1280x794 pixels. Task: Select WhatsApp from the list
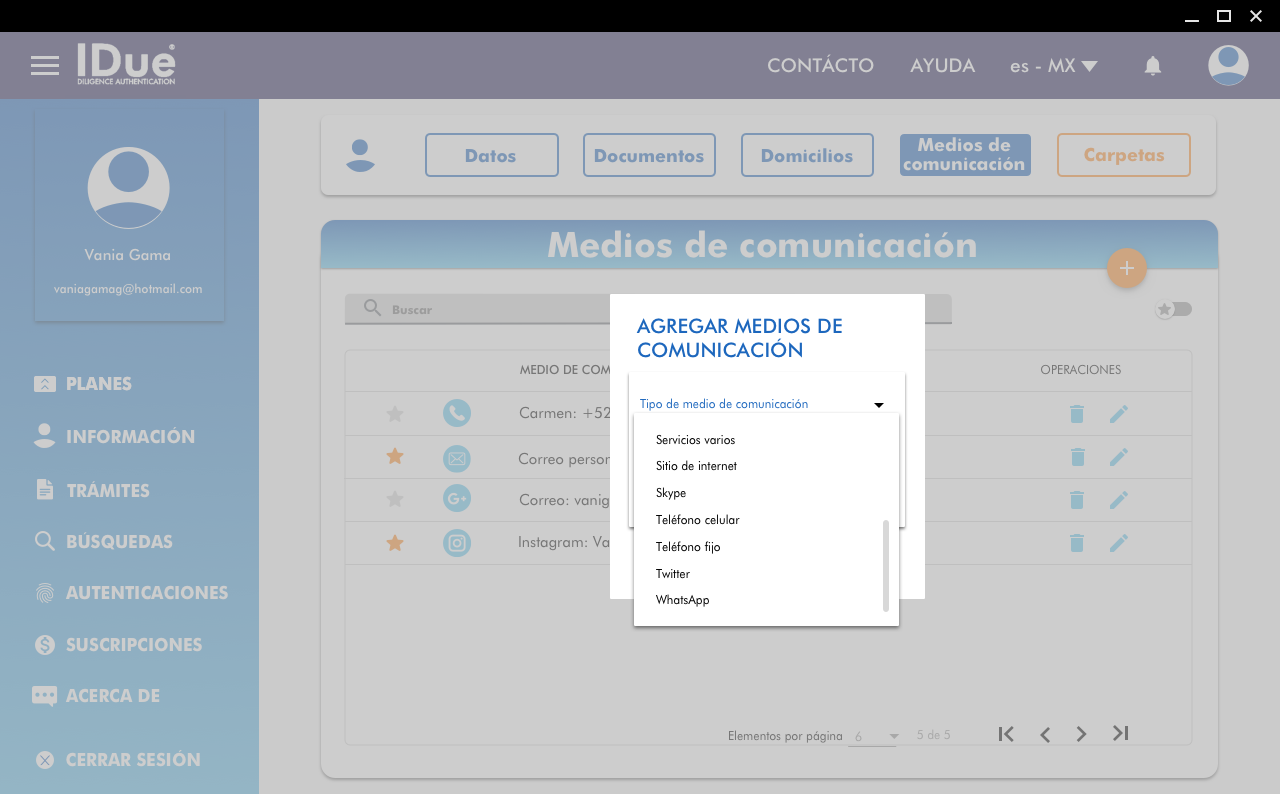tap(682, 600)
